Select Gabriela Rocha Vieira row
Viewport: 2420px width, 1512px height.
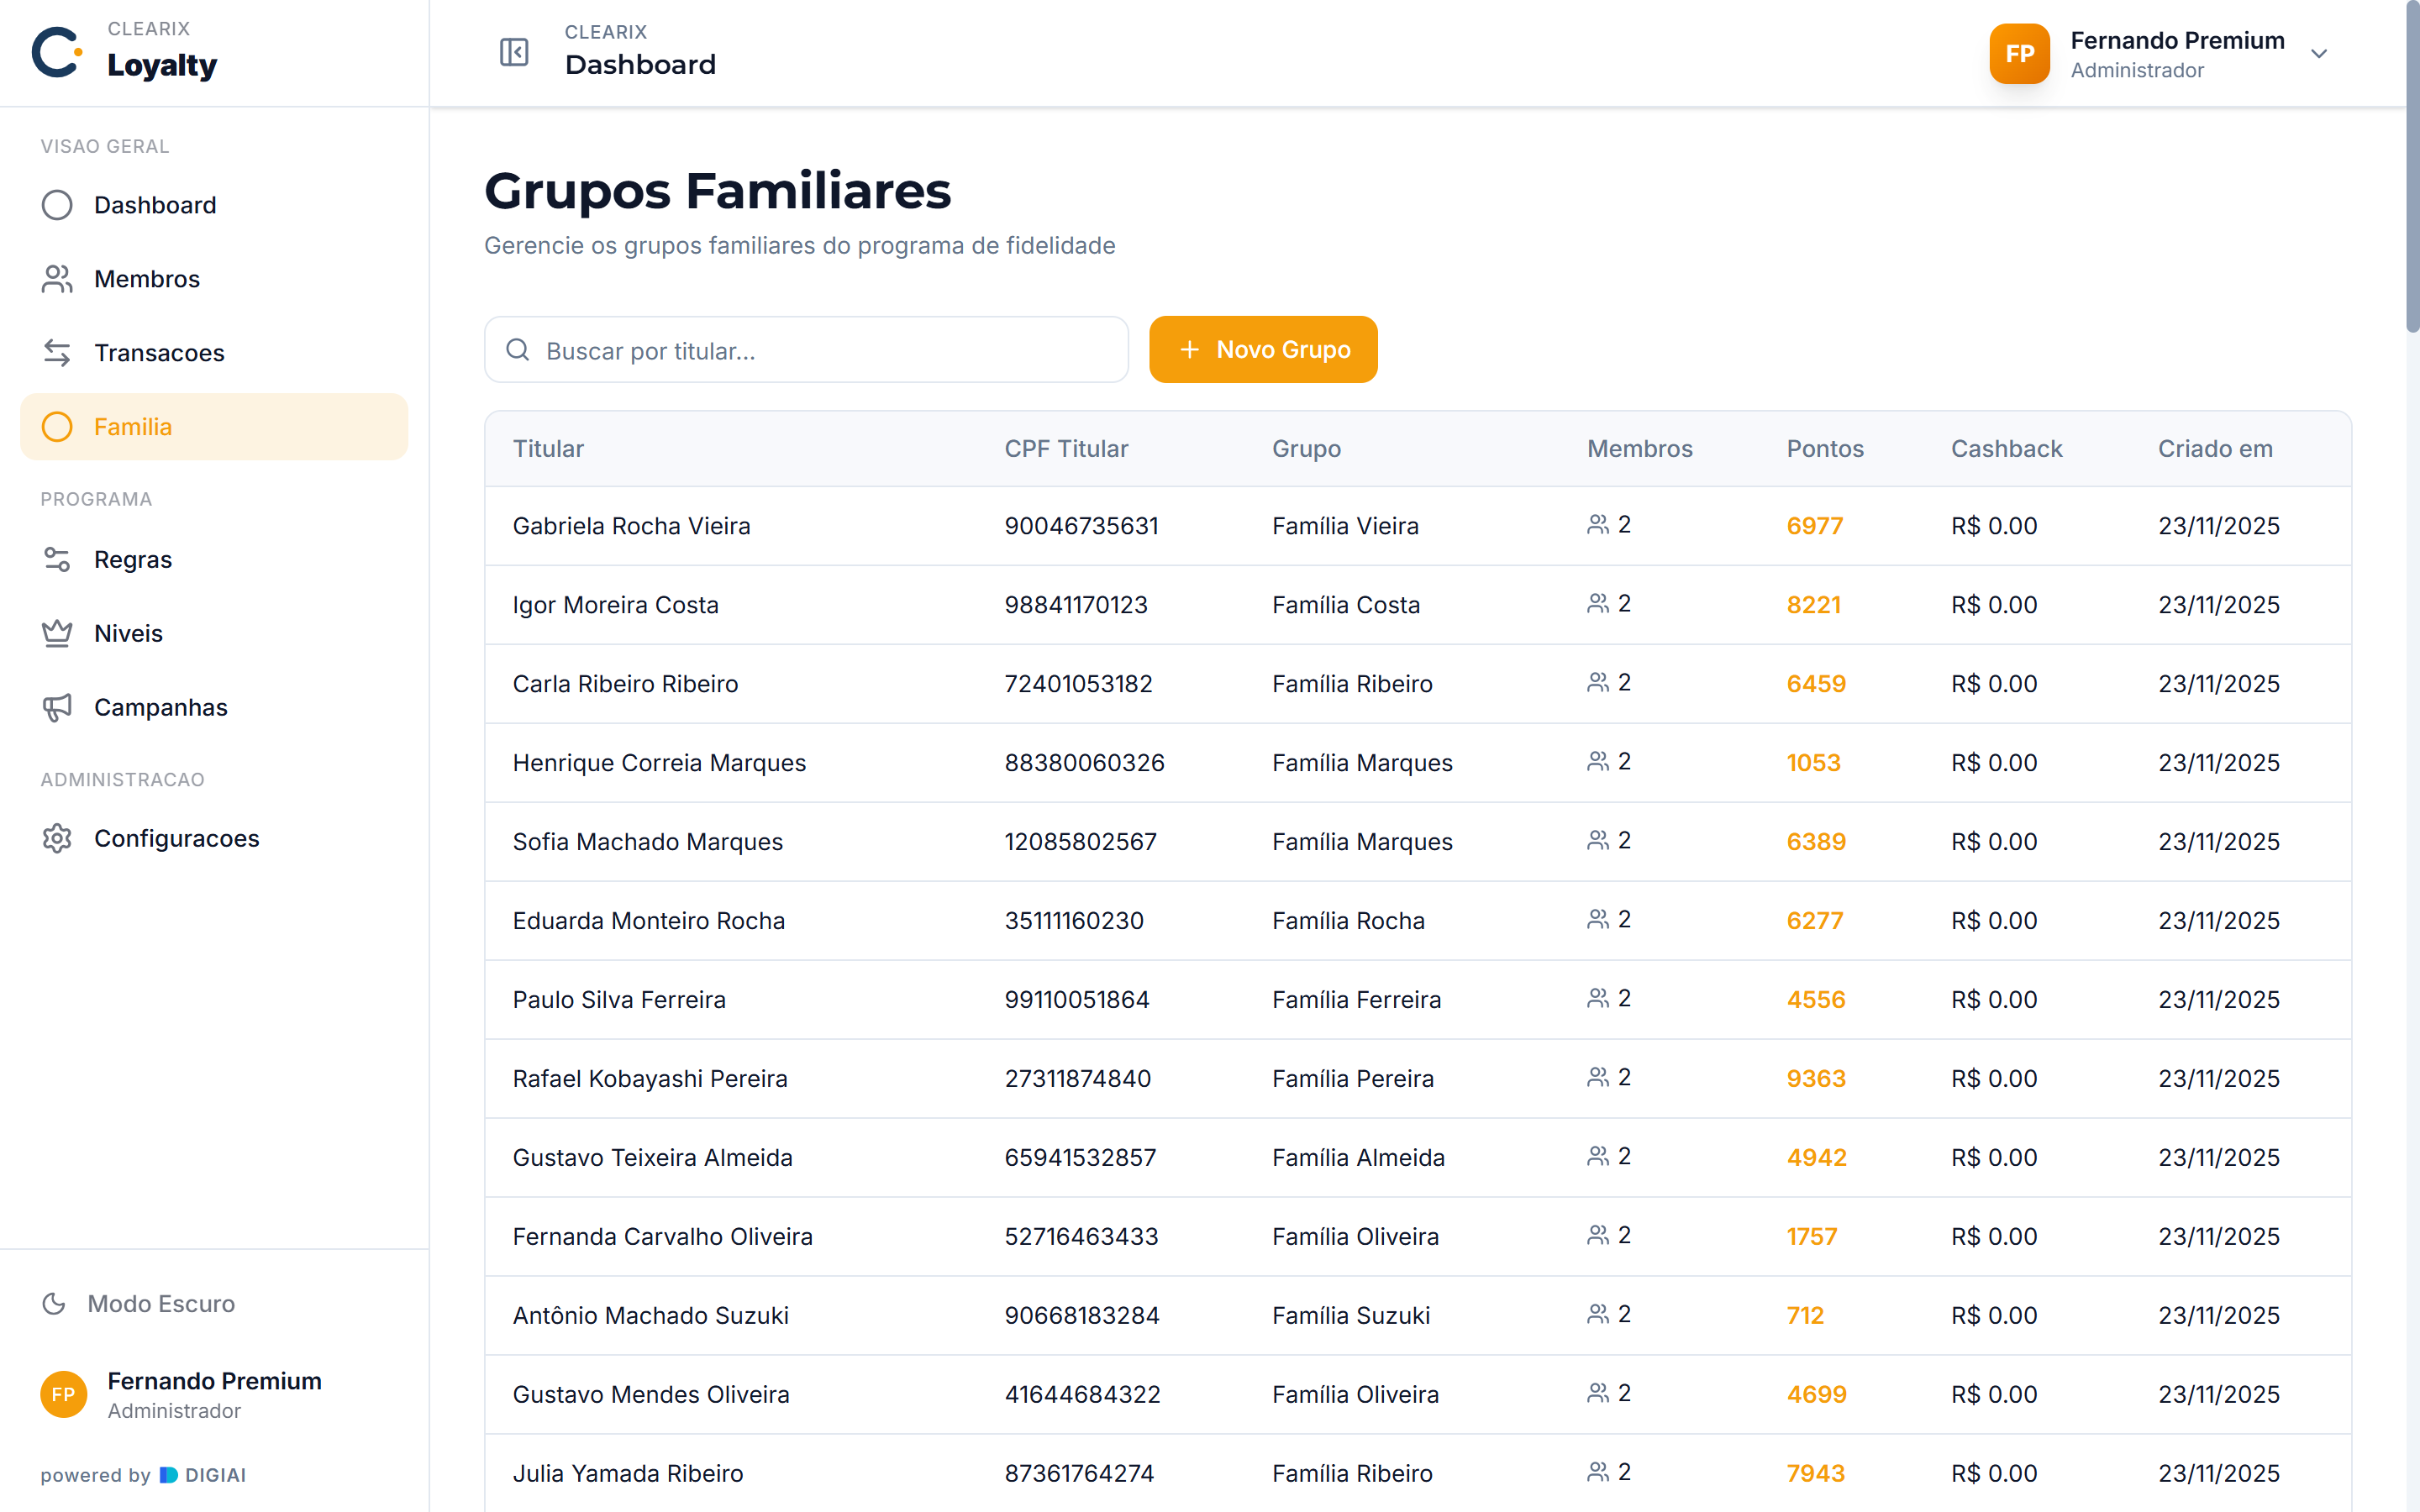[1418, 526]
